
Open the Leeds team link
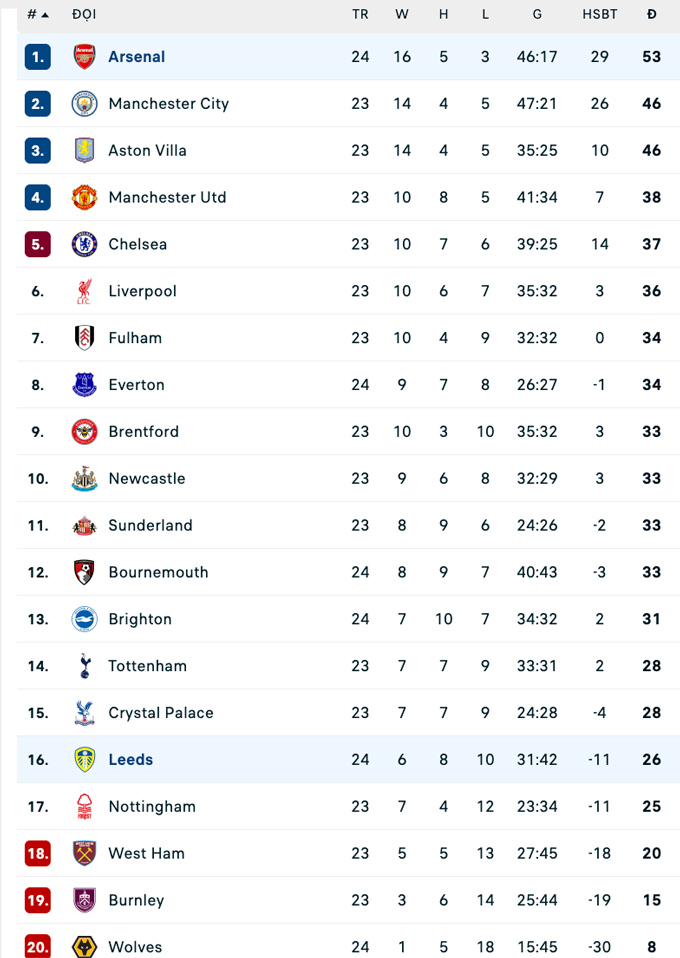point(130,760)
